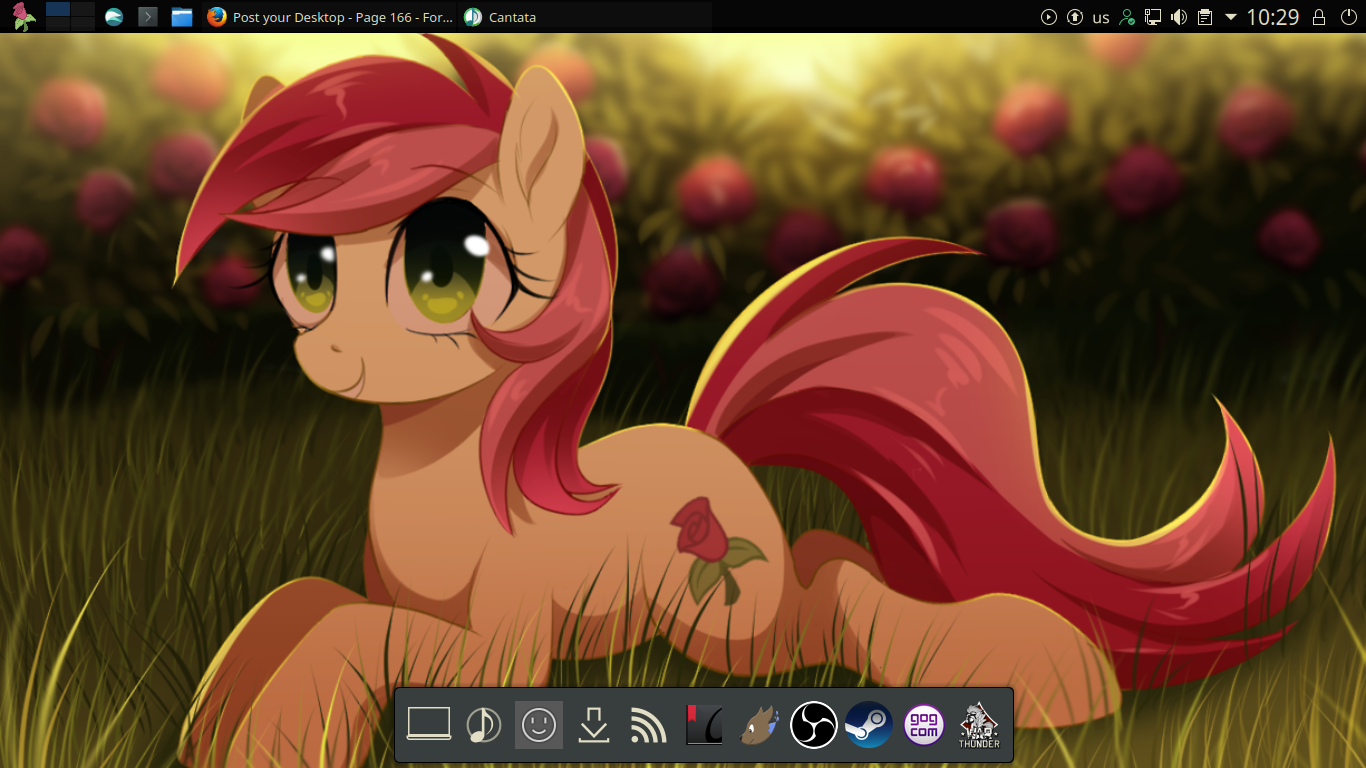The width and height of the screenshot is (1366, 768).
Task: Open the software updates tray icon
Action: pyautogui.click(x=1075, y=17)
